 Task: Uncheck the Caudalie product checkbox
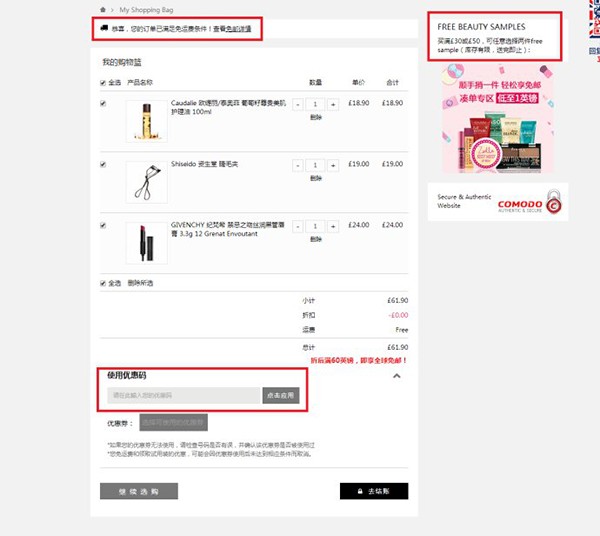coord(103,103)
